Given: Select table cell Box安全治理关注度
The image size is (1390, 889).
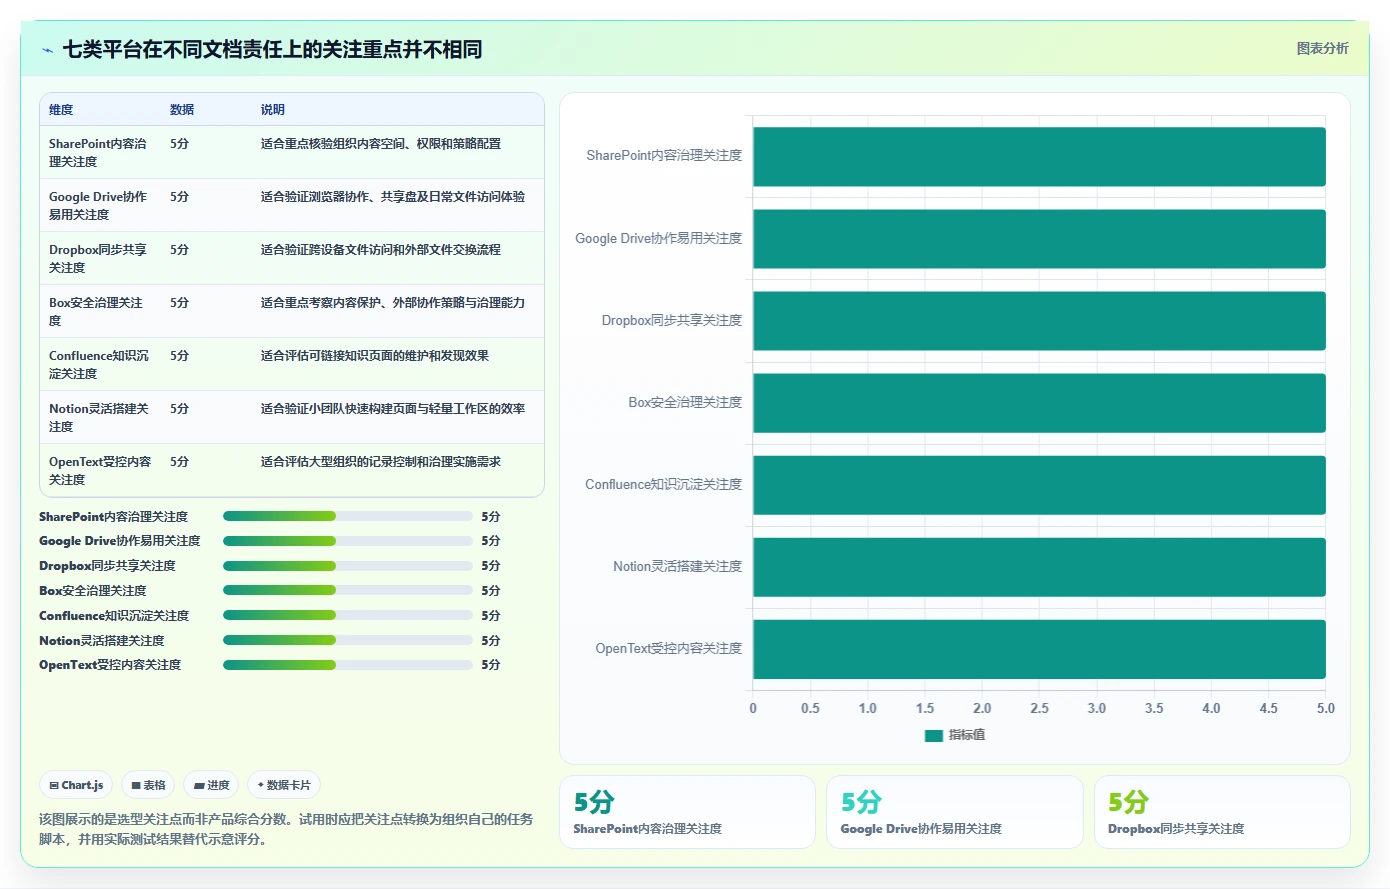Looking at the screenshot, I should tap(100, 311).
